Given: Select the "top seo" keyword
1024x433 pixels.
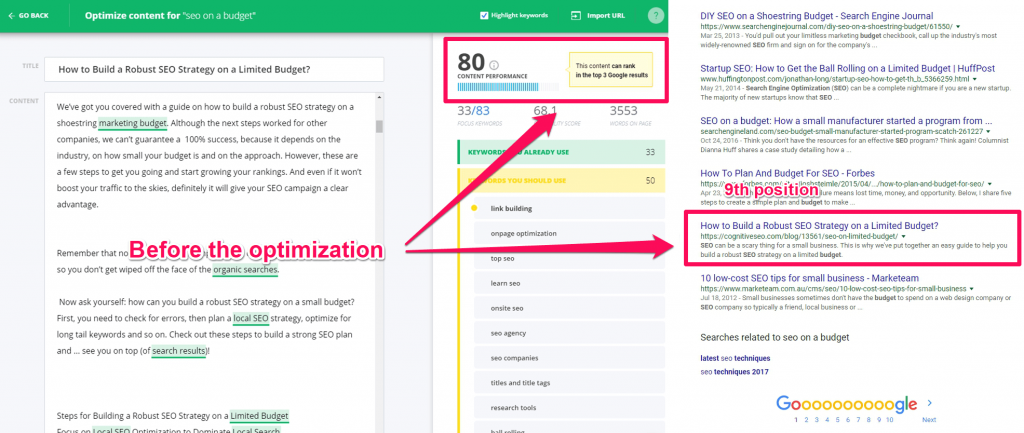Looking at the screenshot, I should 569,258.
